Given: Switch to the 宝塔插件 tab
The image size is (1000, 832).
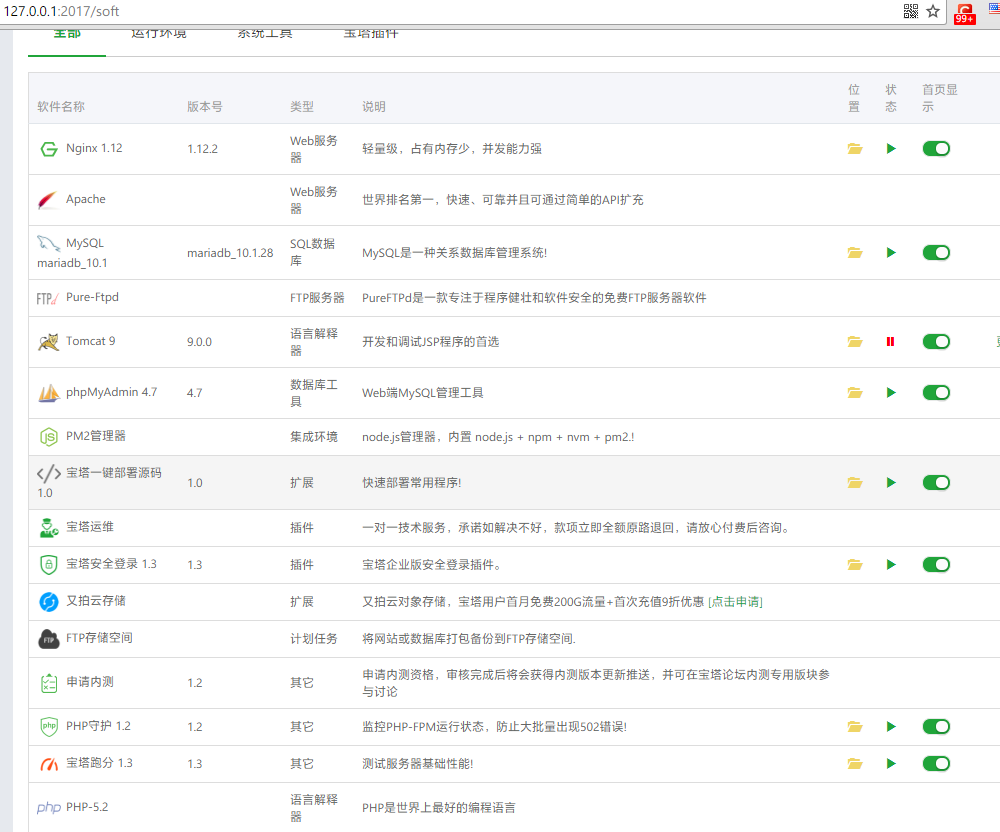Looking at the screenshot, I should click(x=371, y=33).
